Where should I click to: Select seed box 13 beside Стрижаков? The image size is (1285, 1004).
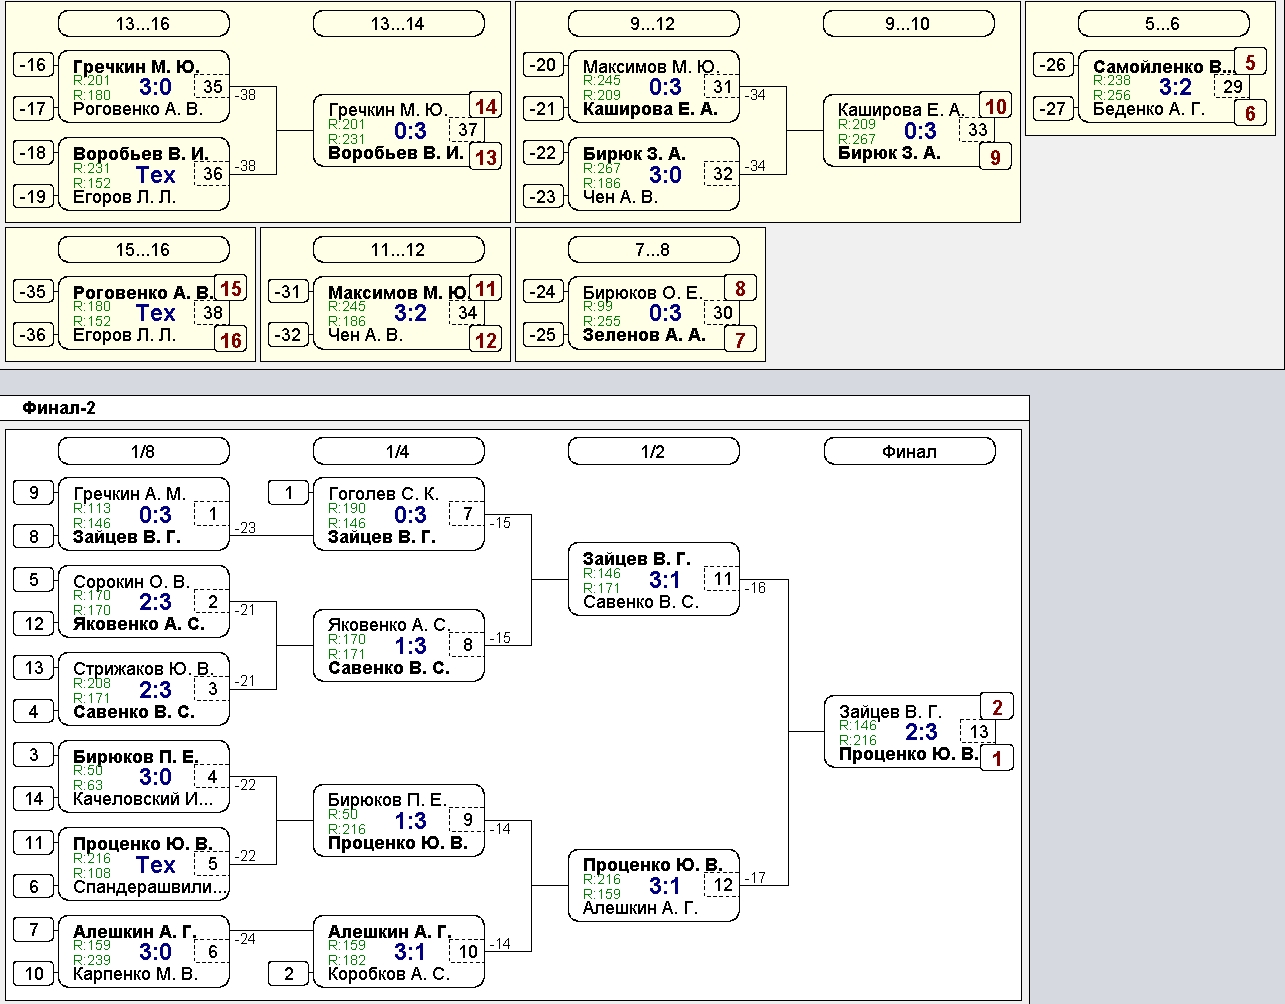pyautogui.click(x=34, y=667)
